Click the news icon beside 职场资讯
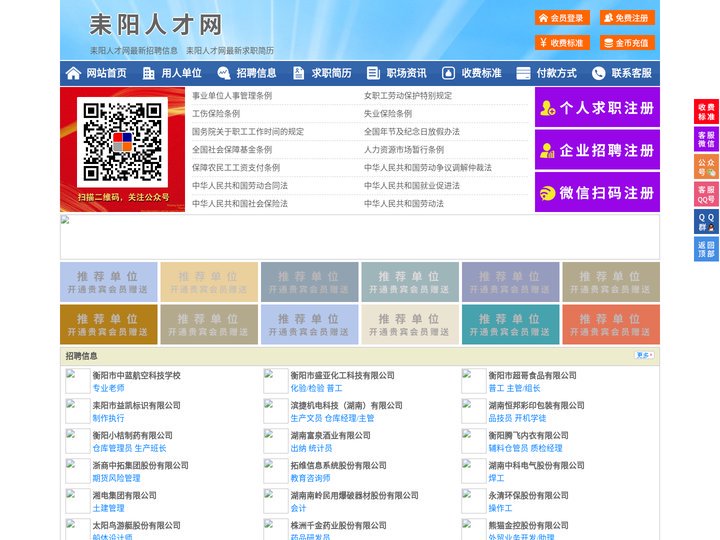The height and width of the screenshot is (540, 720). pyautogui.click(x=373, y=73)
